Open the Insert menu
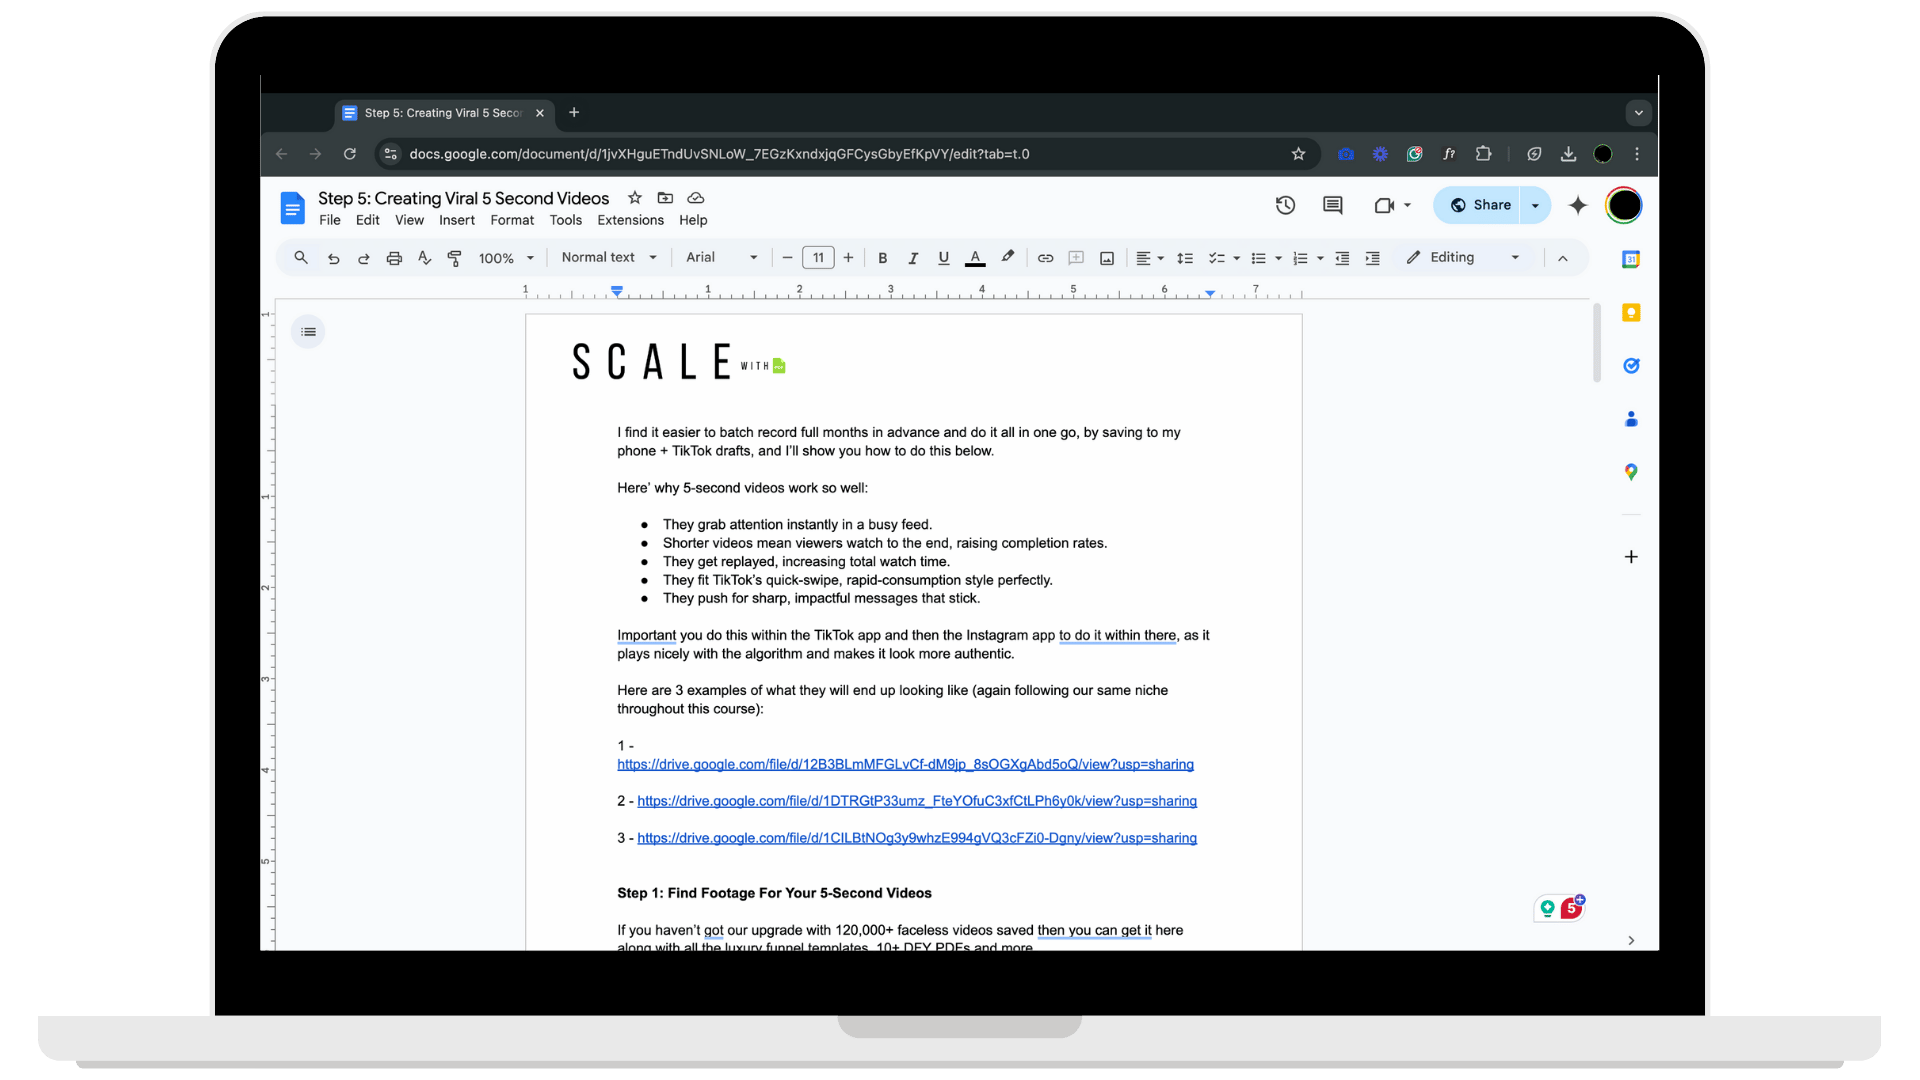Image resolution: width=1920 pixels, height=1080 pixels. 456,220
